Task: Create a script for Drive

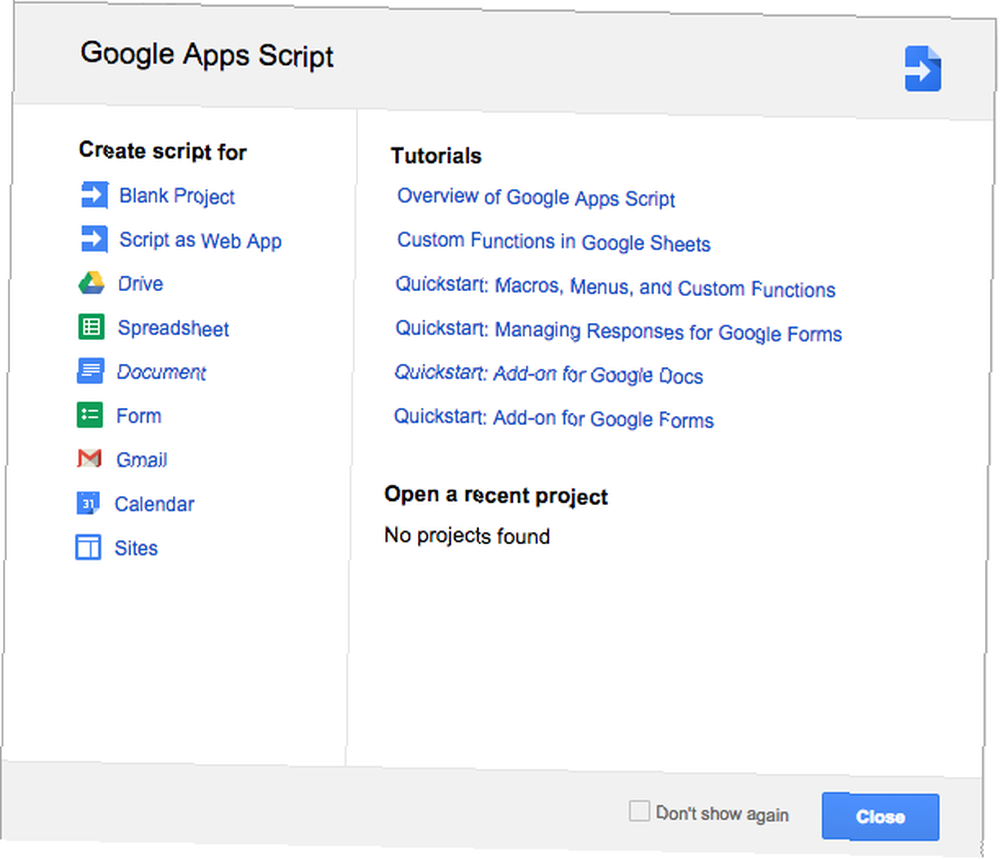Action: [140, 284]
